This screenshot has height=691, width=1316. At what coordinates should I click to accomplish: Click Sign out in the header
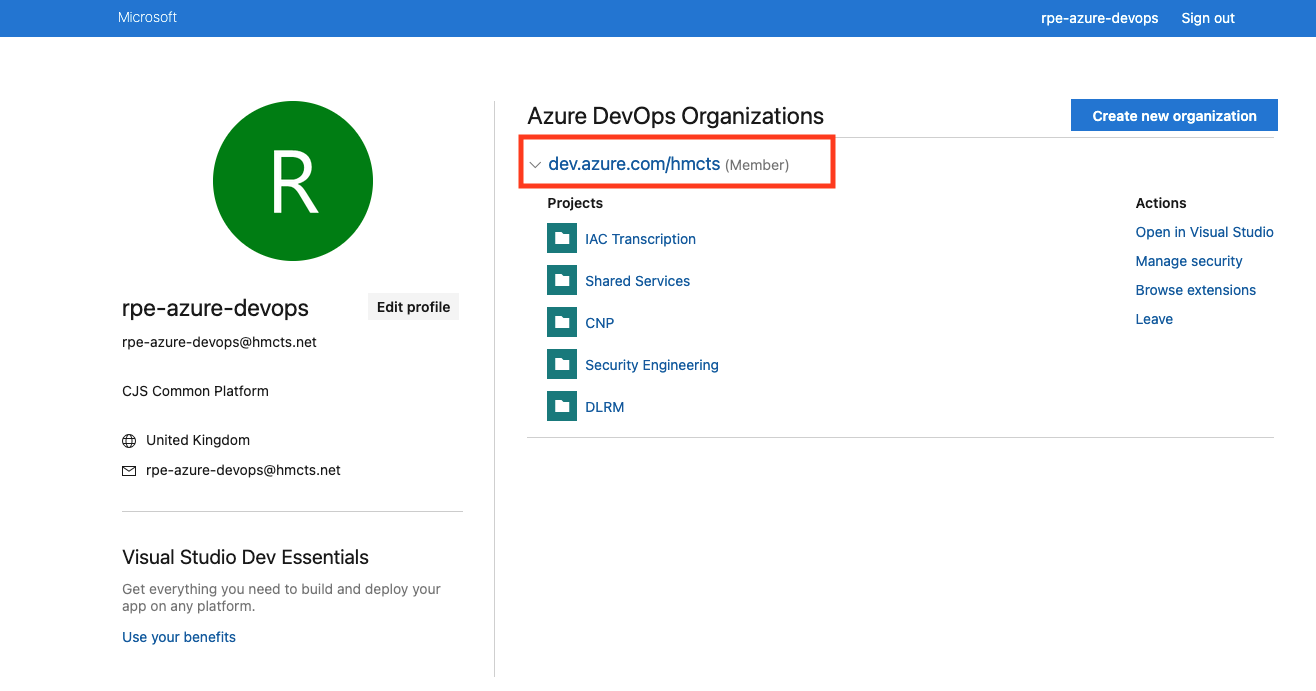click(x=1207, y=18)
